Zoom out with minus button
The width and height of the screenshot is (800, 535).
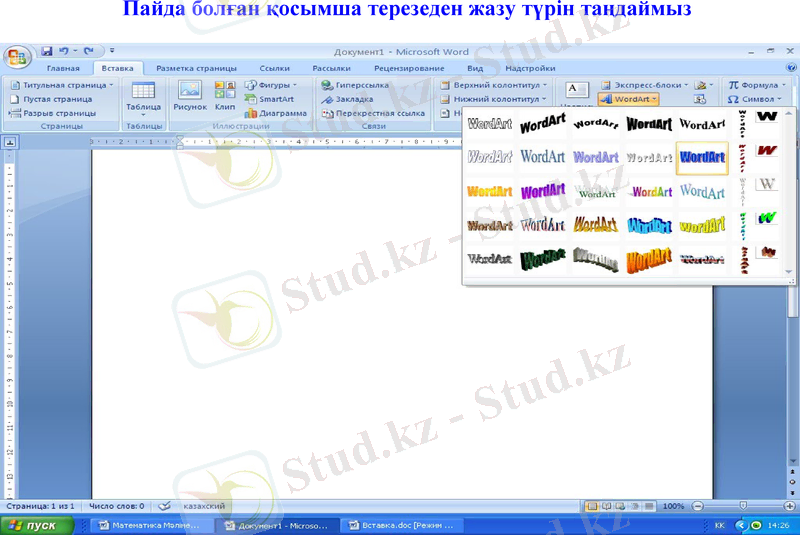697,506
